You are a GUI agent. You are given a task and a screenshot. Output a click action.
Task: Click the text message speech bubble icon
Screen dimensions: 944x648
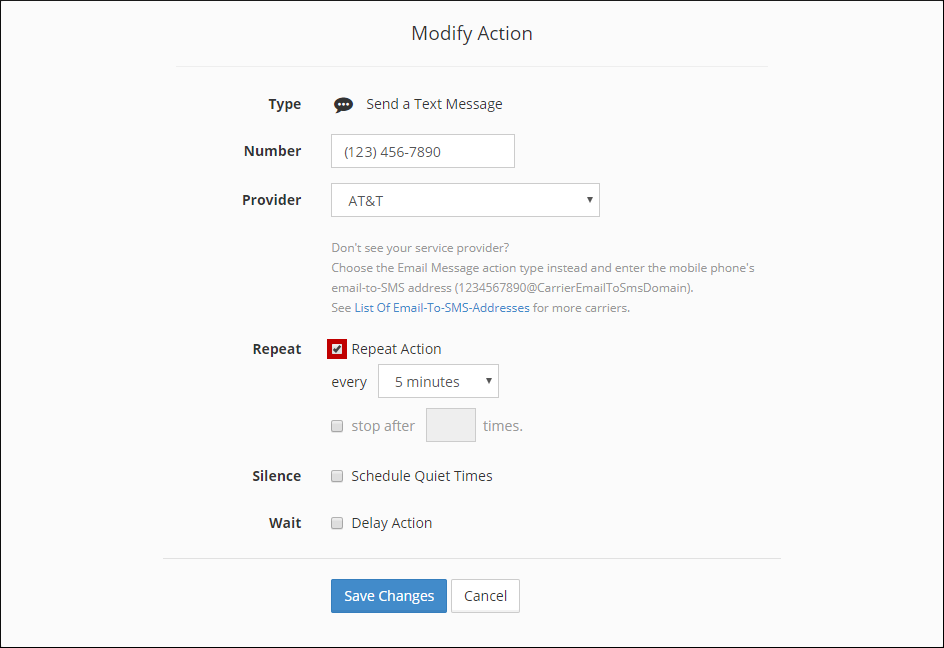(343, 105)
